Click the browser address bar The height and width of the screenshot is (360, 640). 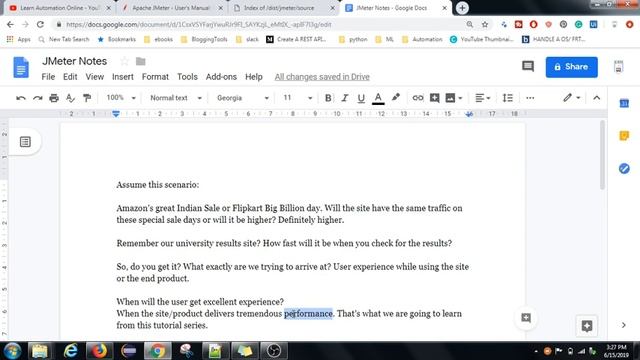tap(261, 24)
